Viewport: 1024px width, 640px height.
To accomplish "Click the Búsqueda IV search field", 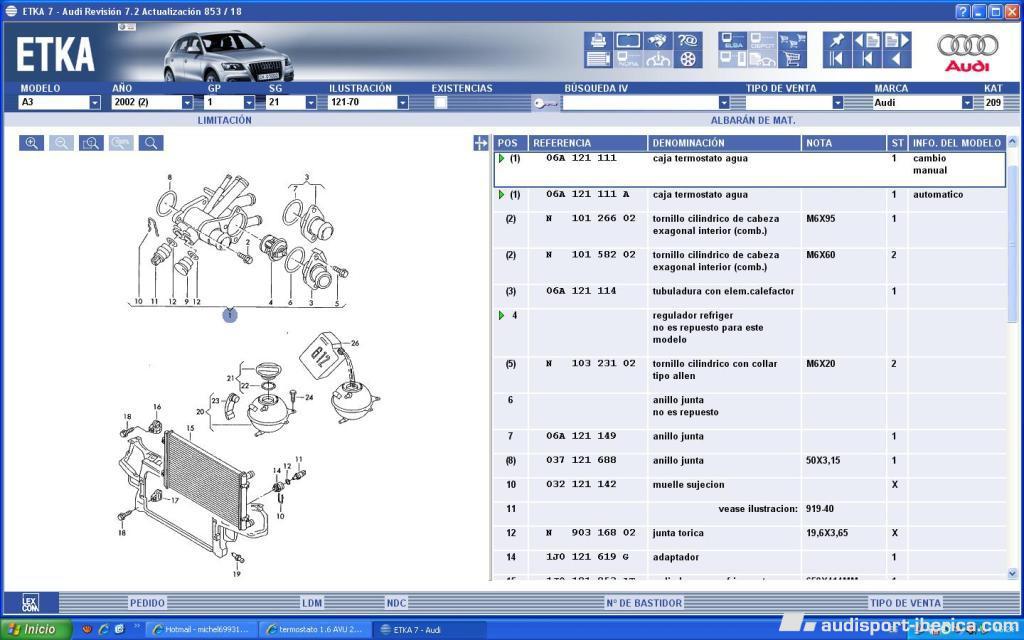I will (x=640, y=103).
